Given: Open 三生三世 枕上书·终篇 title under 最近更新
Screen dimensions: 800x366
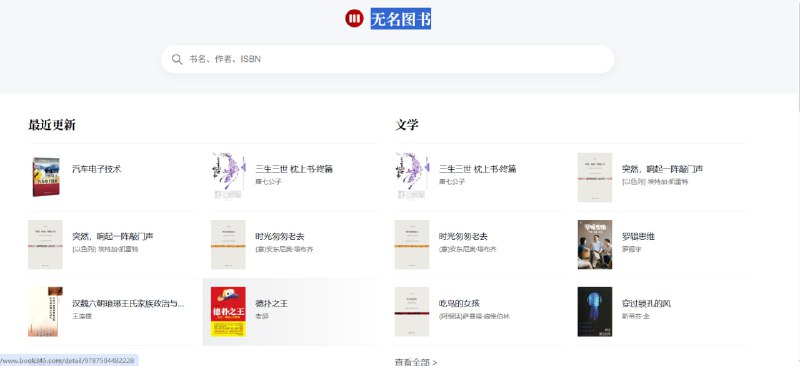Looking at the screenshot, I should pos(294,169).
